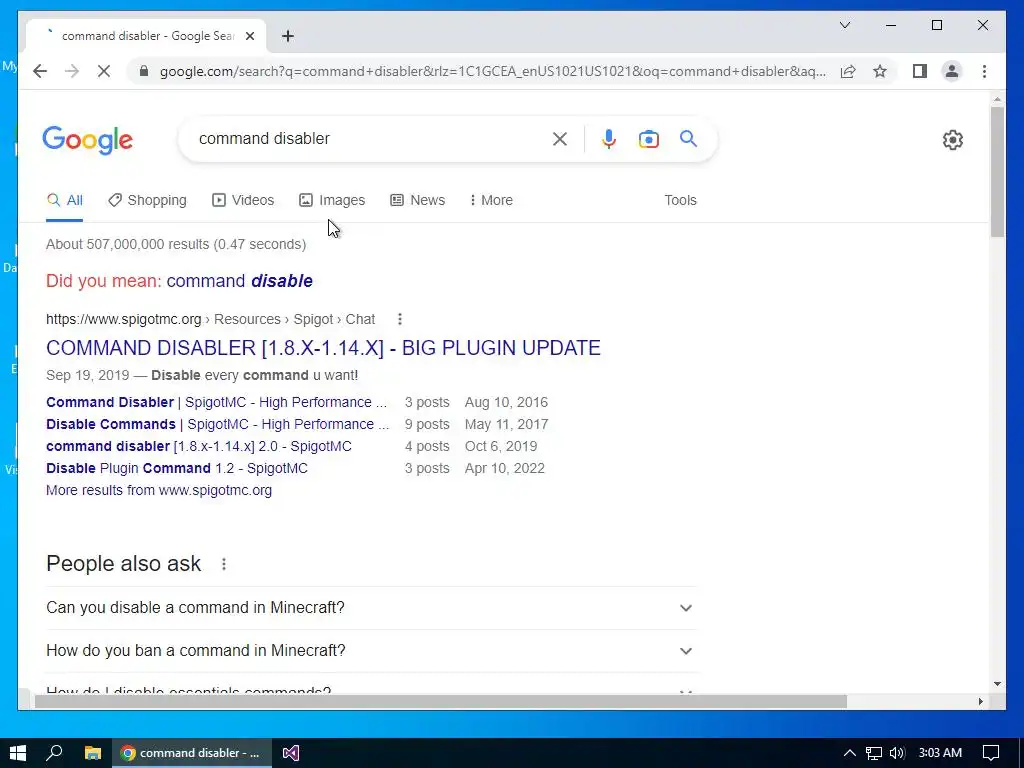
Task: Stop loading the page
Action: pos(104,71)
